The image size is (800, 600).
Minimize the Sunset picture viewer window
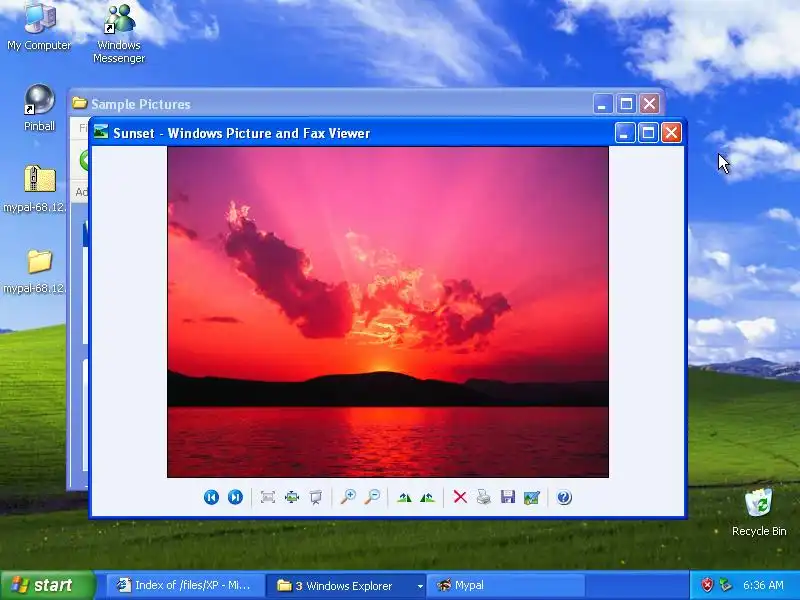tap(625, 133)
